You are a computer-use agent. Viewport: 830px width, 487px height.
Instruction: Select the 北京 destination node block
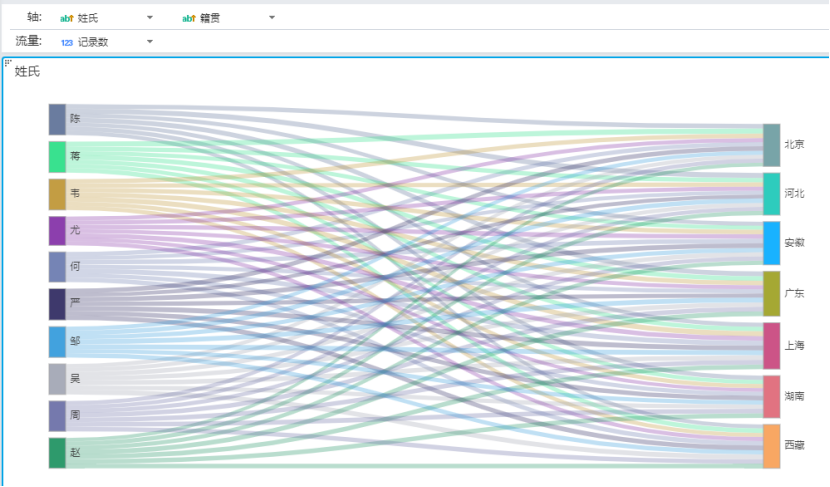click(772, 145)
